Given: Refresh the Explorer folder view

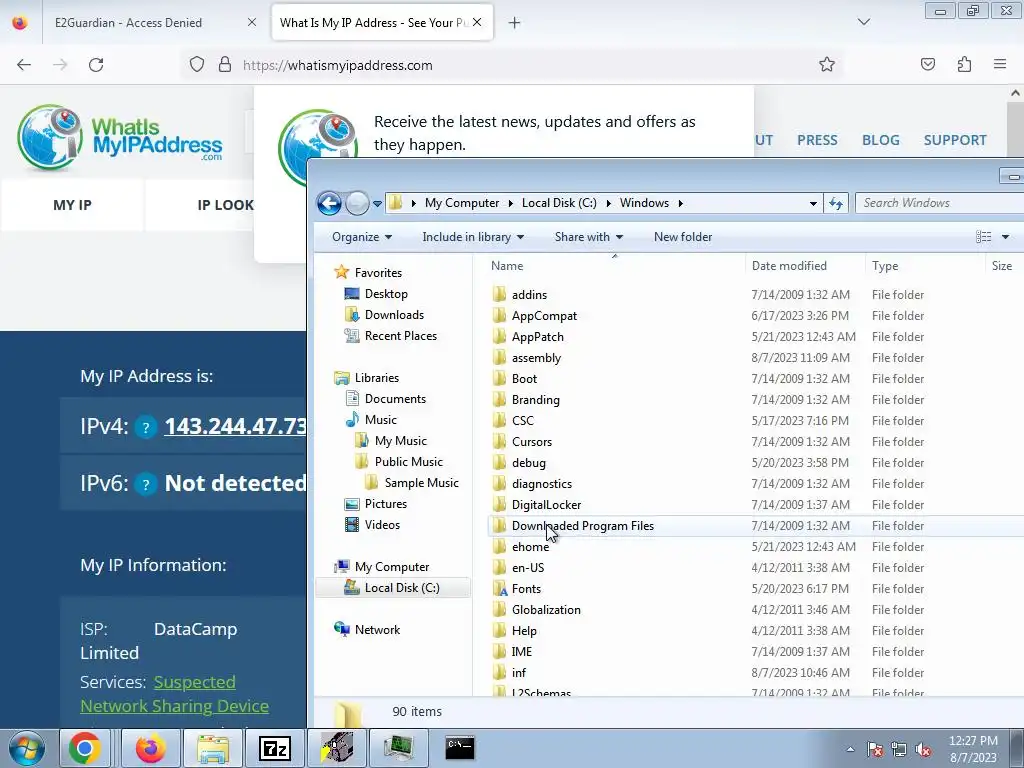Looking at the screenshot, I should [x=836, y=204].
